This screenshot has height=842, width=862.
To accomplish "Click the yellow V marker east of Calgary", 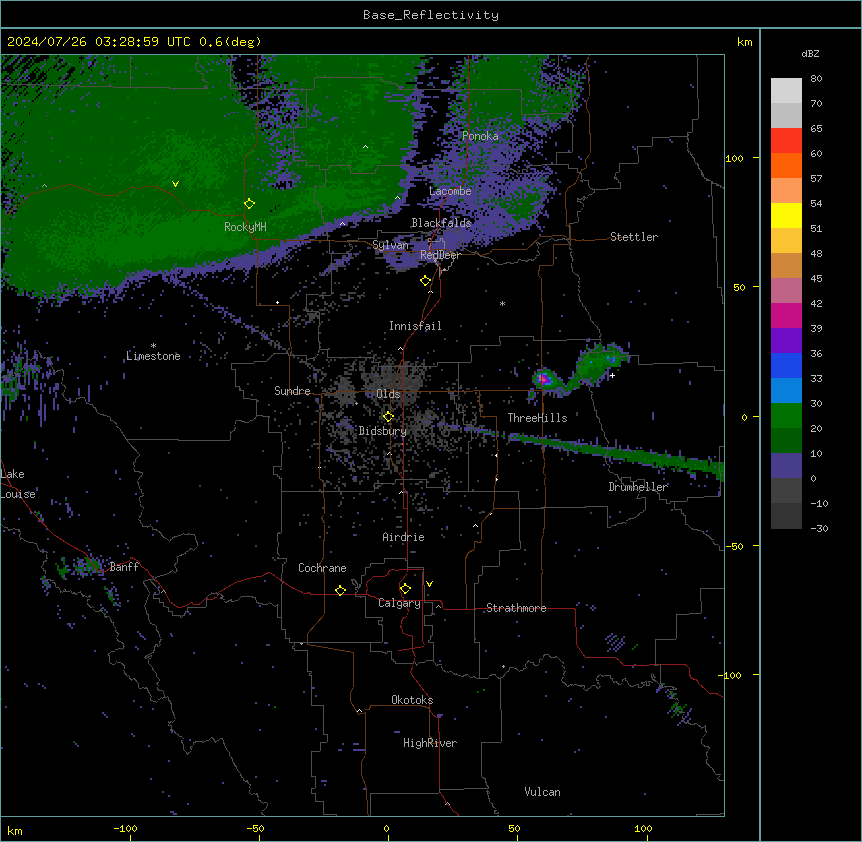I will [x=429, y=584].
